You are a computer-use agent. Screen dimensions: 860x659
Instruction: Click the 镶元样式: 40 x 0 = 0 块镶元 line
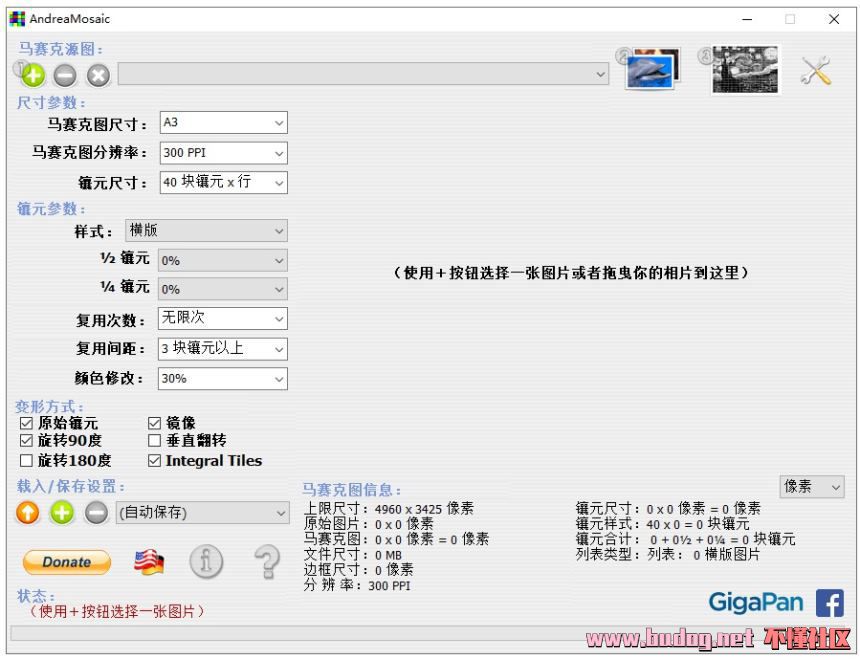point(663,524)
